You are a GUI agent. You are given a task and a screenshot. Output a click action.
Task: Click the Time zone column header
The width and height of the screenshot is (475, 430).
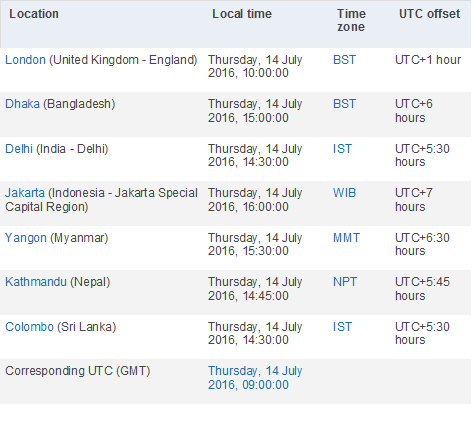pyautogui.click(x=351, y=20)
